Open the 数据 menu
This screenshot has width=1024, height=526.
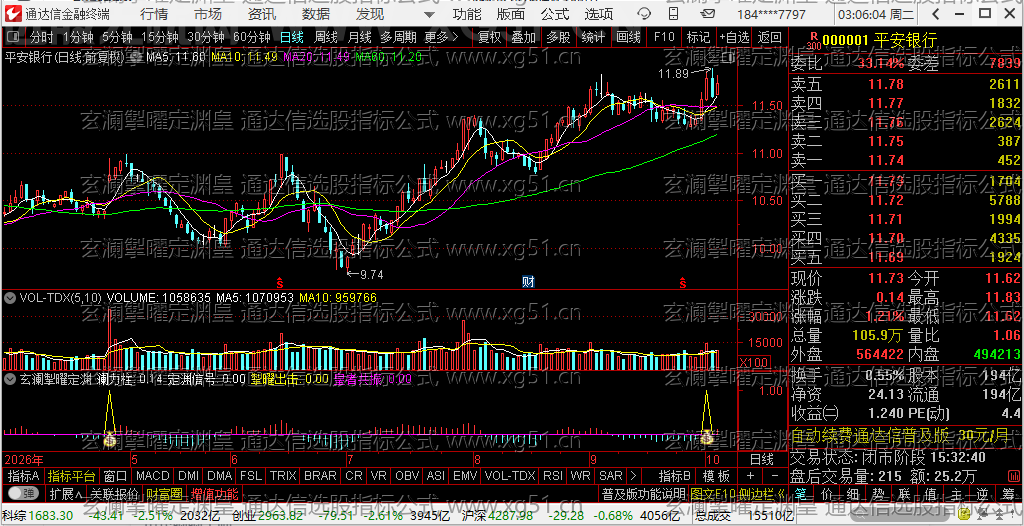pos(316,14)
